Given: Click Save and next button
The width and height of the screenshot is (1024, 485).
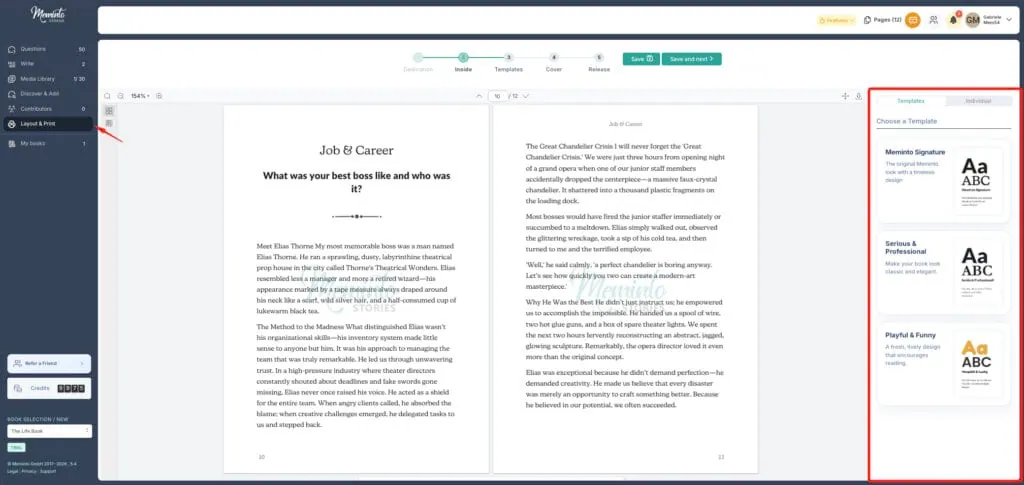Looking at the screenshot, I should [692, 59].
